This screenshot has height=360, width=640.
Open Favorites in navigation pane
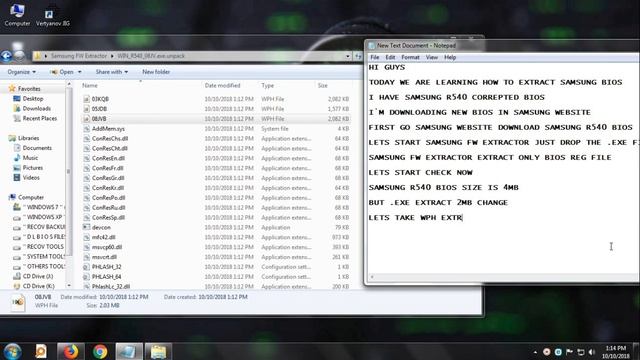pos(29,89)
